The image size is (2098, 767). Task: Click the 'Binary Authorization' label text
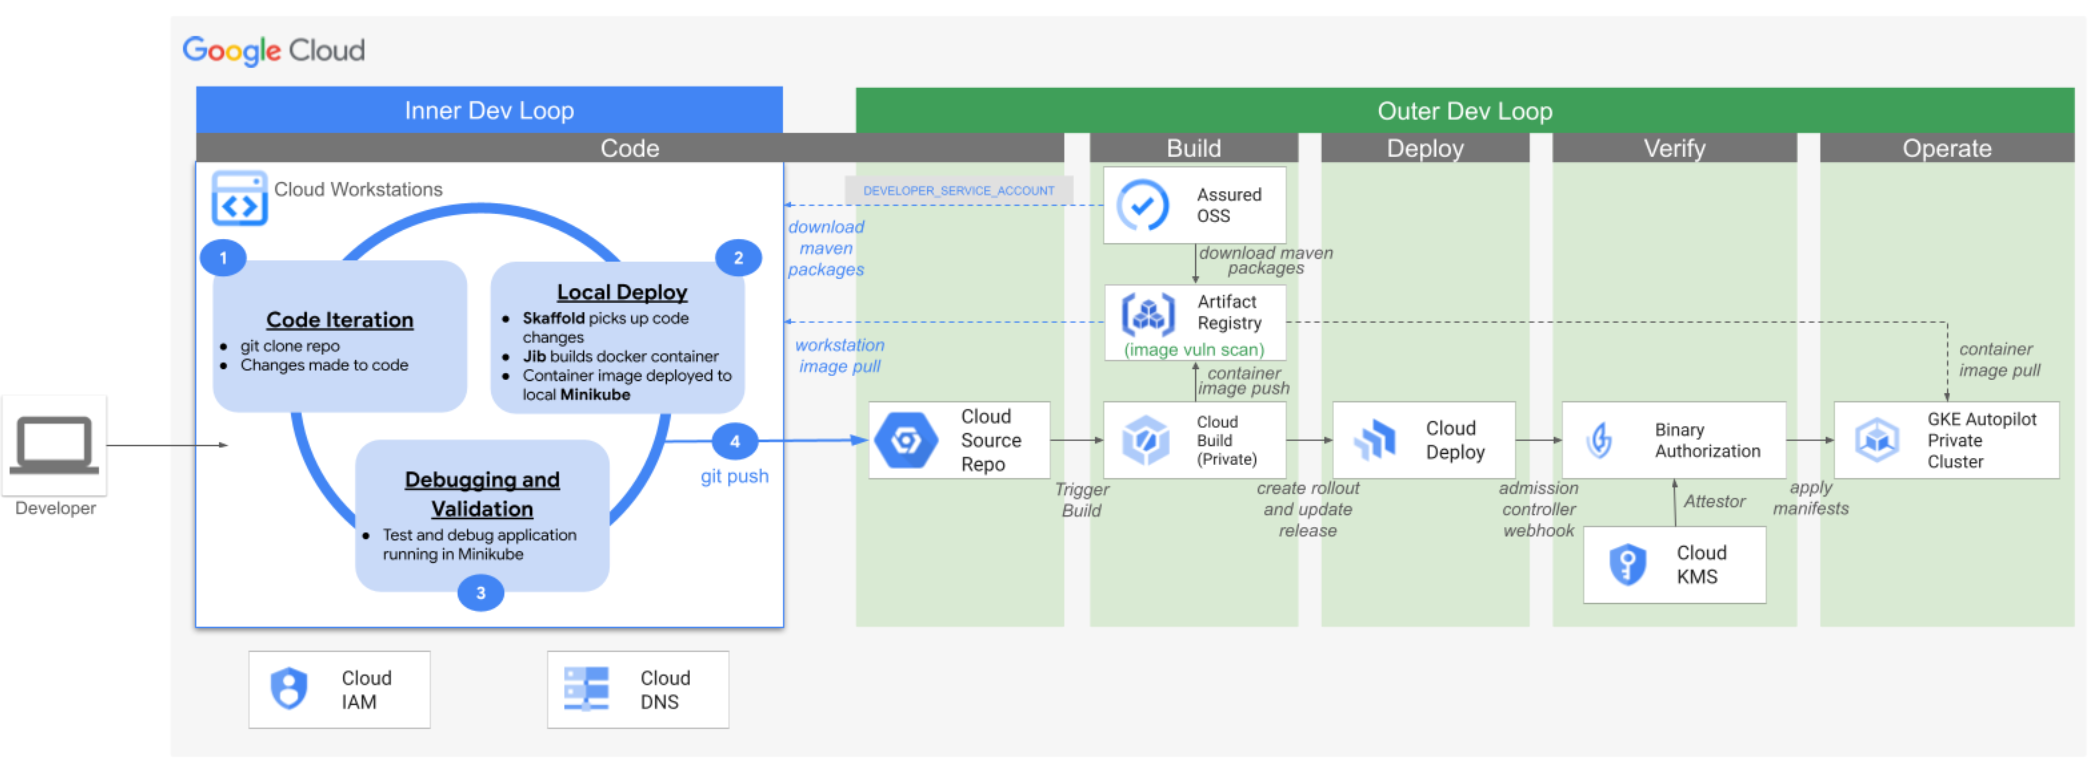pyautogui.click(x=1707, y=440)
